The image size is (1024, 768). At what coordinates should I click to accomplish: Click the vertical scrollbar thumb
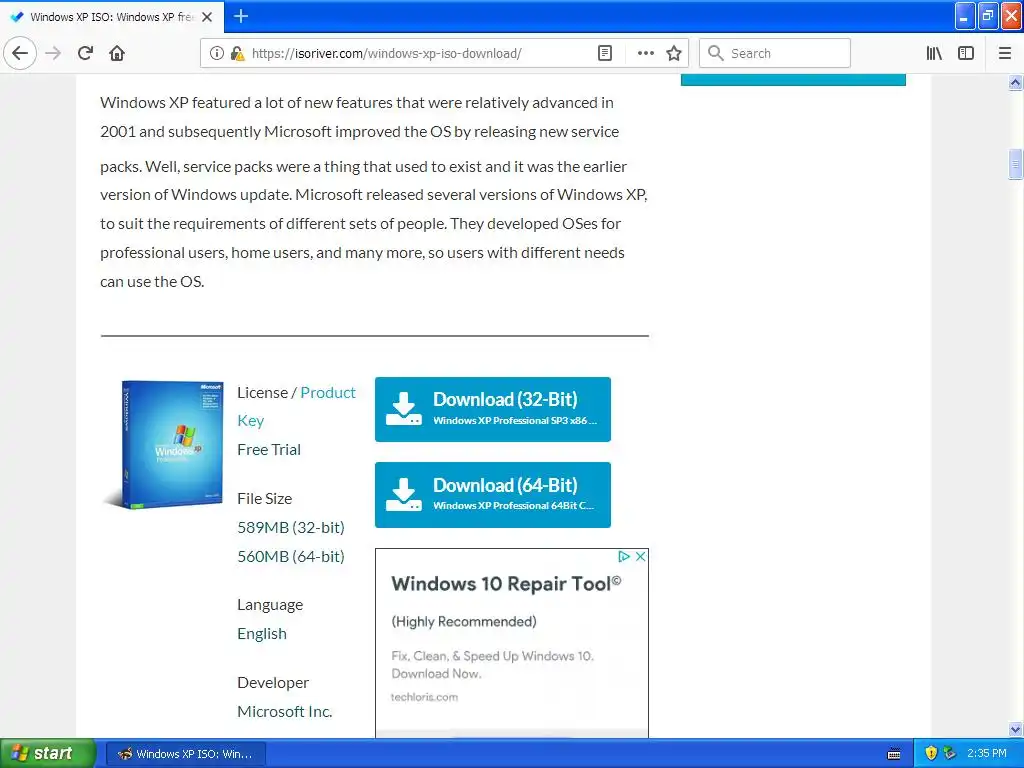click(1016, 164)
